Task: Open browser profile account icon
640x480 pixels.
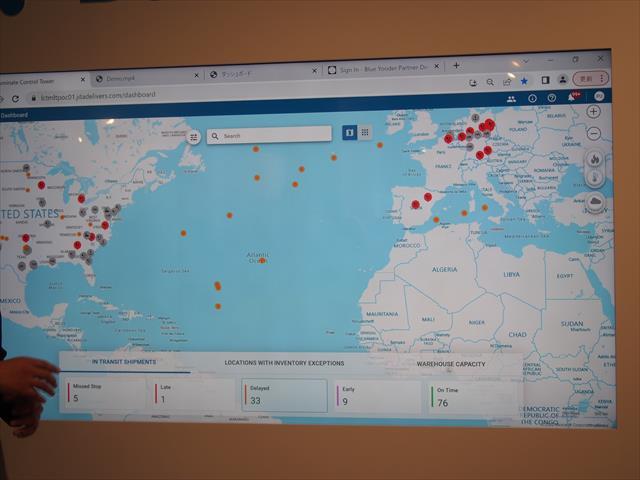Action: [x=562, y=80]
